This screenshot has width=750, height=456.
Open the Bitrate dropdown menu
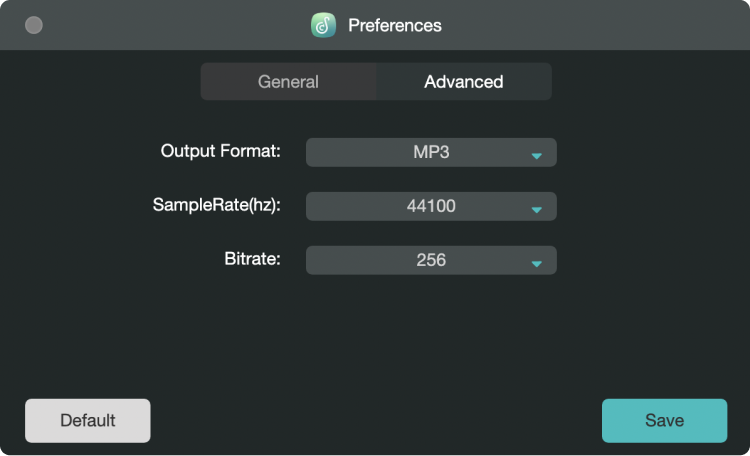431,260
